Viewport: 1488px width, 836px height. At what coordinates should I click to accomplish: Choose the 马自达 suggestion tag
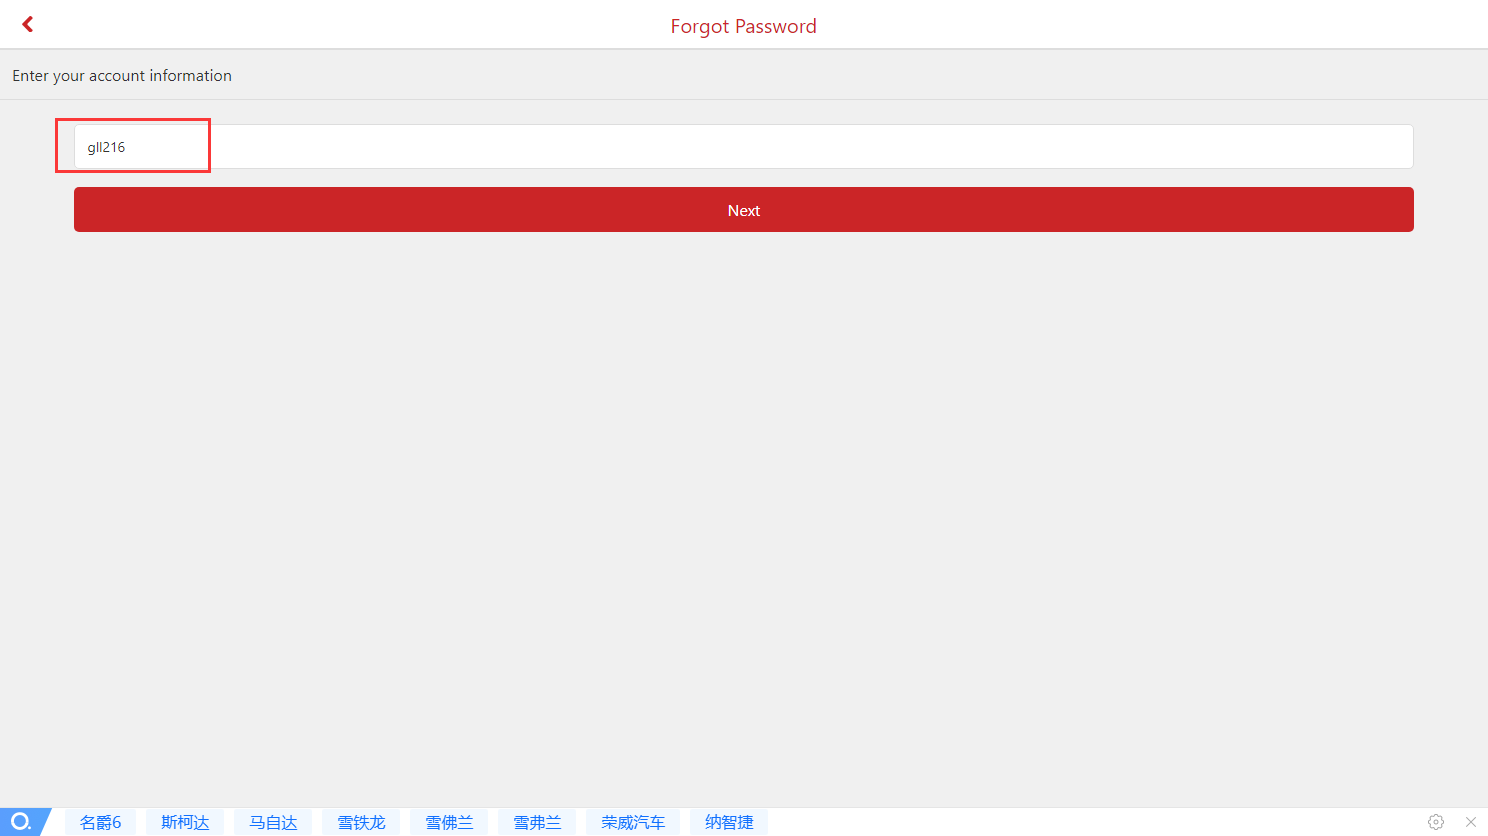click(x=273, y=822)
